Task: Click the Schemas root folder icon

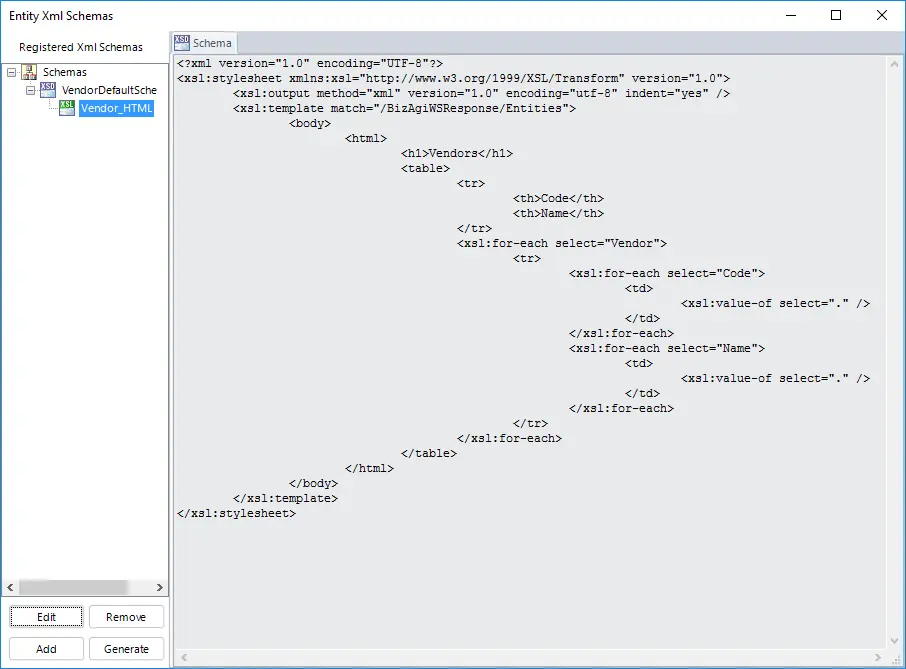Action: tap(29, 72)
